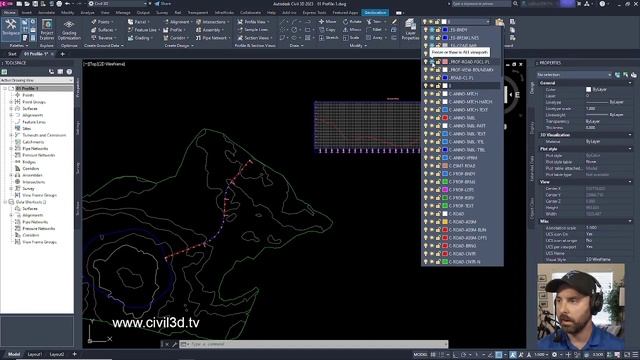Click the help icon in Toolspace header
This screenshot has width=640, height=360.
coord(69,72)
